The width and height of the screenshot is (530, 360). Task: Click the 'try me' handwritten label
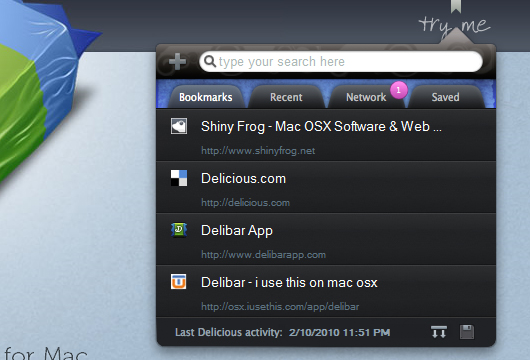pos(454,25)
